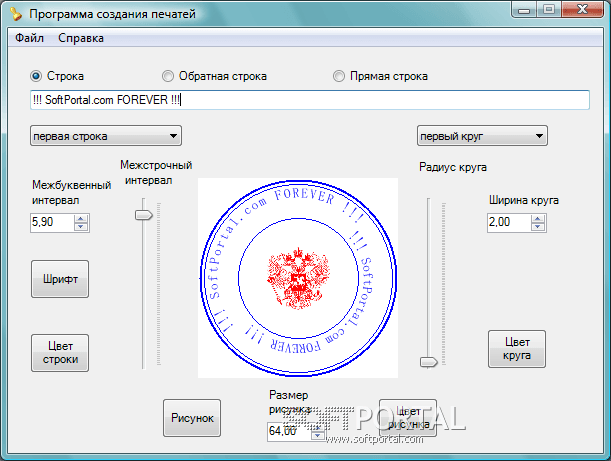Expand the первая строка dropdown

click(x=106, y=136)
